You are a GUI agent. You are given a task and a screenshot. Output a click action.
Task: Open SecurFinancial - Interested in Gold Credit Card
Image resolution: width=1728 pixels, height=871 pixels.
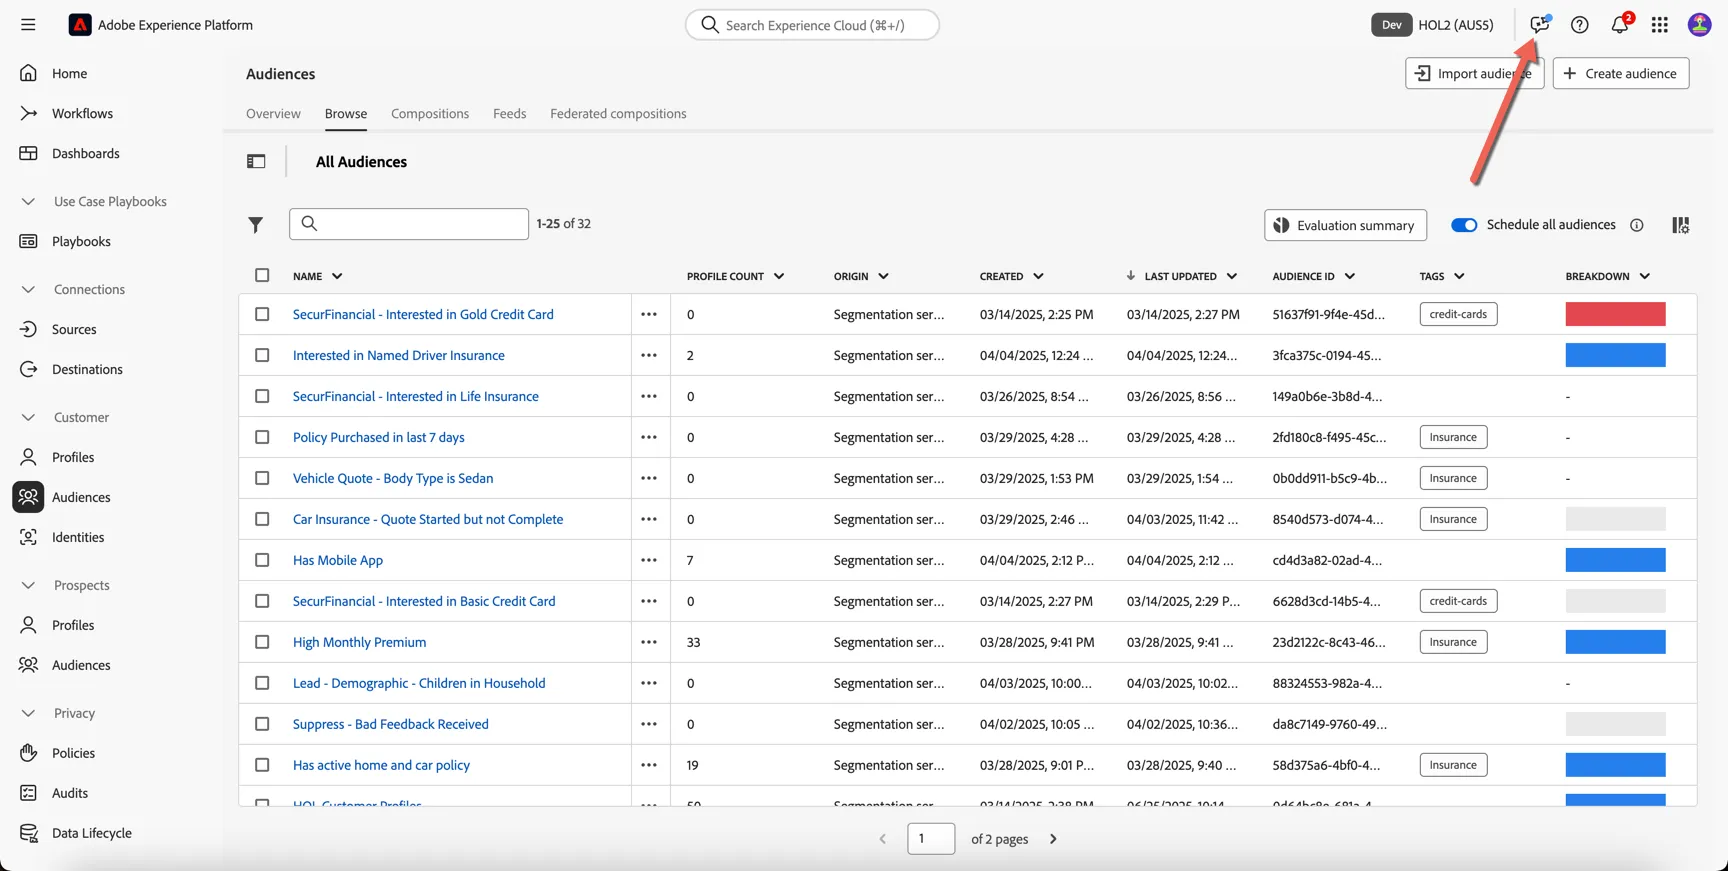[423, 314]
